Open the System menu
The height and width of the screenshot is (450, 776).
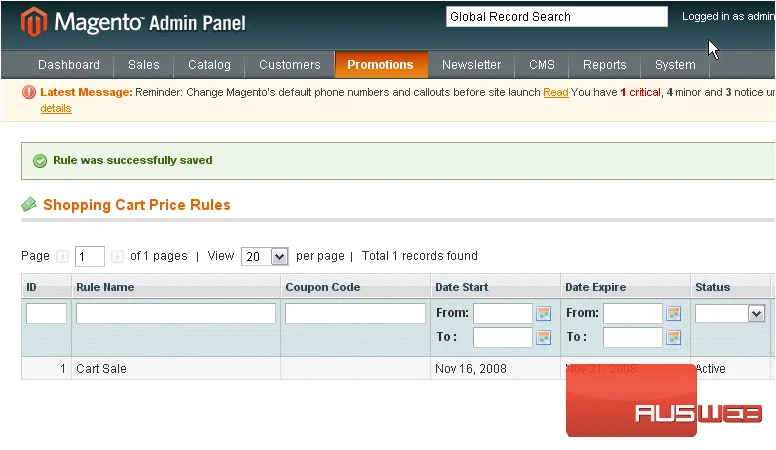[x=675, y=65]
